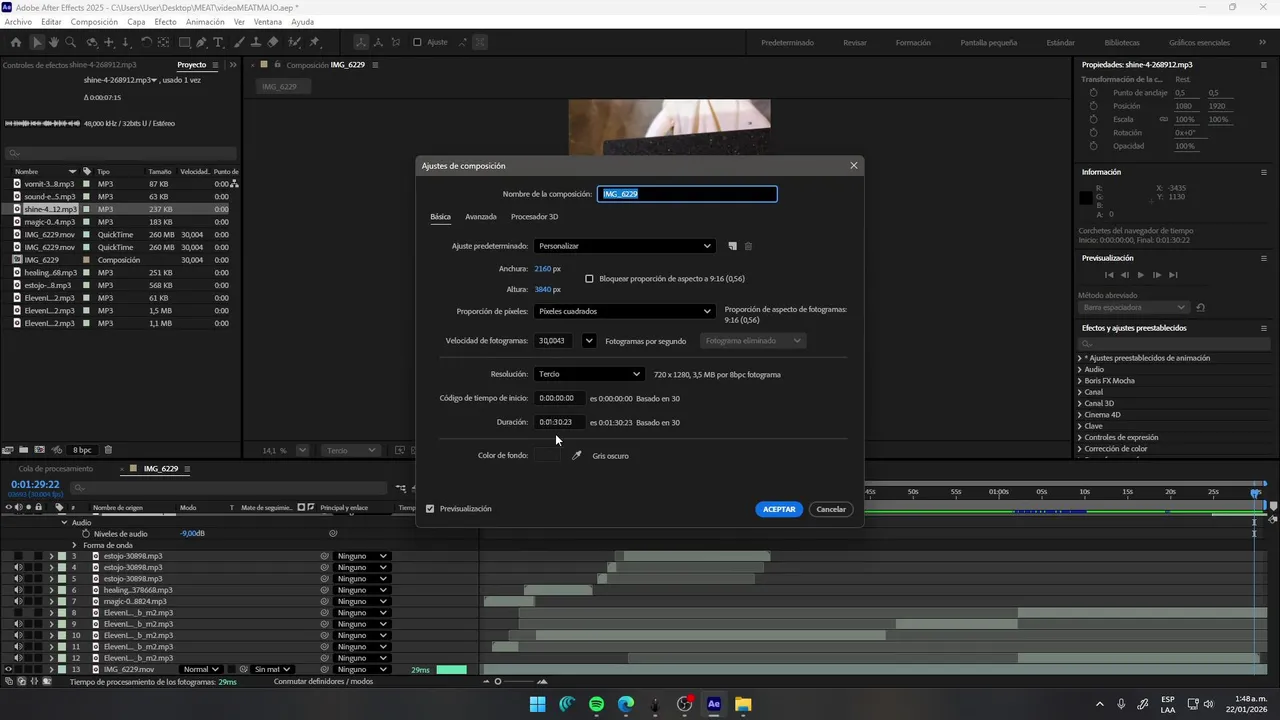Click the Cancelar button
This screenshot has height=720, width=1280.
pyautogui.click(x=831, y=509)
